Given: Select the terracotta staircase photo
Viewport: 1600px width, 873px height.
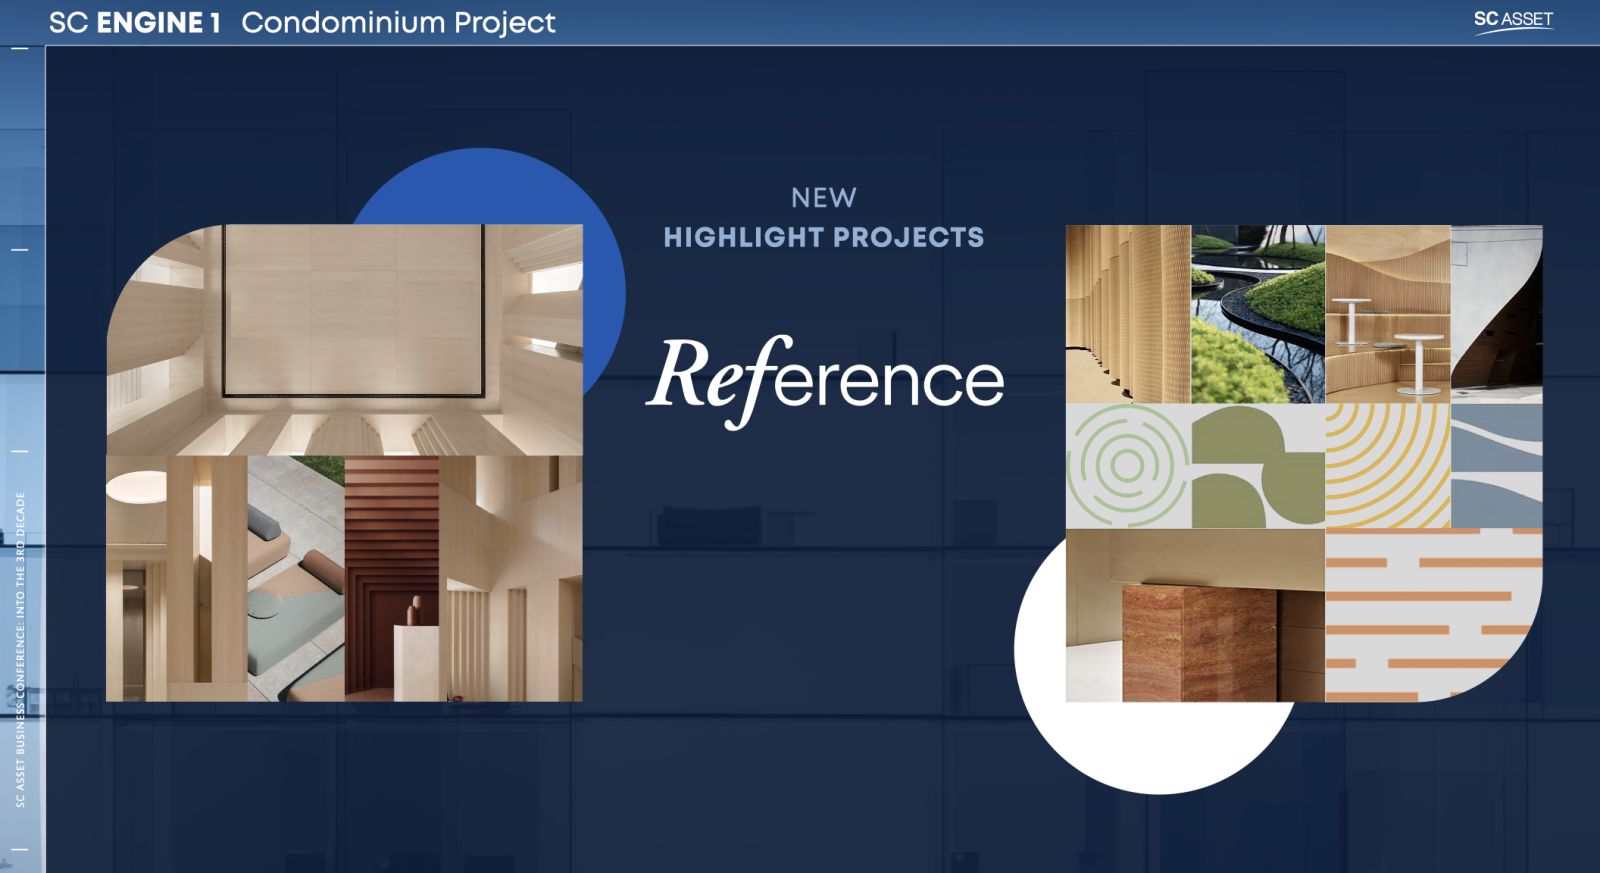Looking at the screenshot, I should click(x=391, y=578).
